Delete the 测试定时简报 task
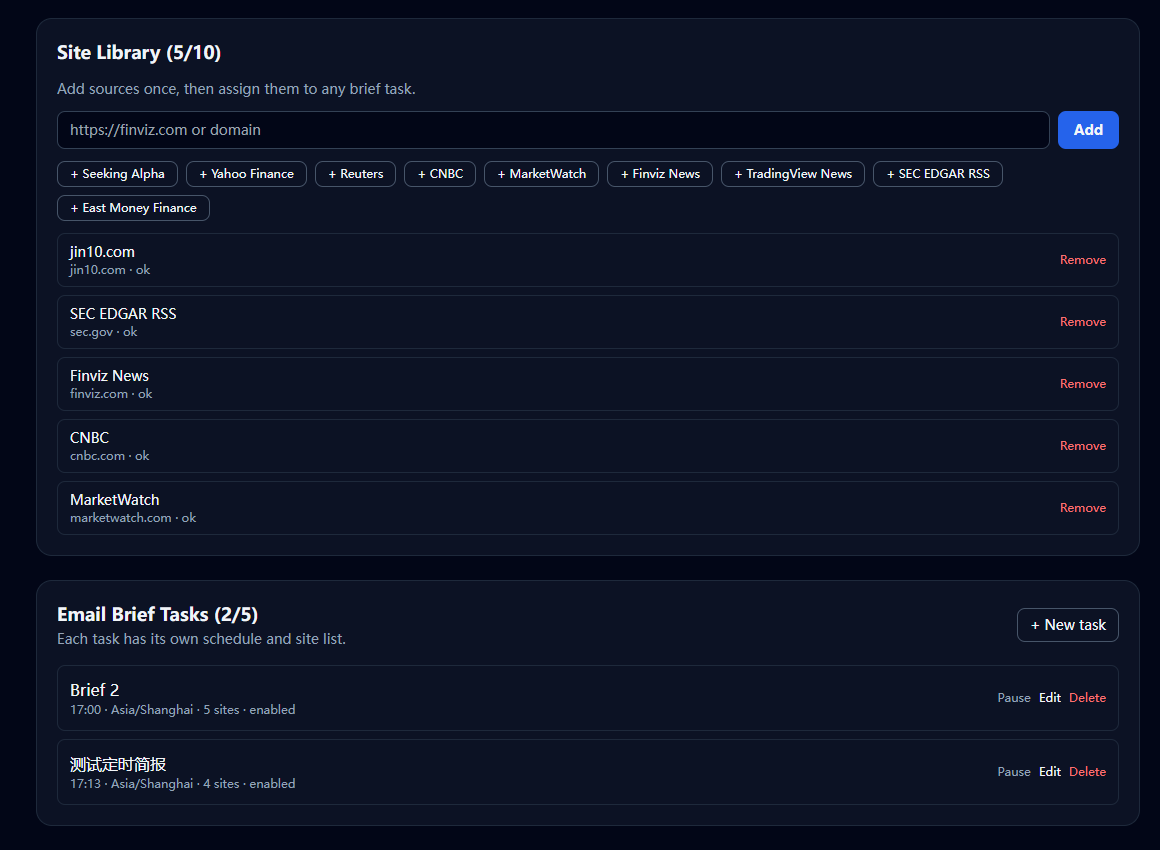 coord(1088,772)
